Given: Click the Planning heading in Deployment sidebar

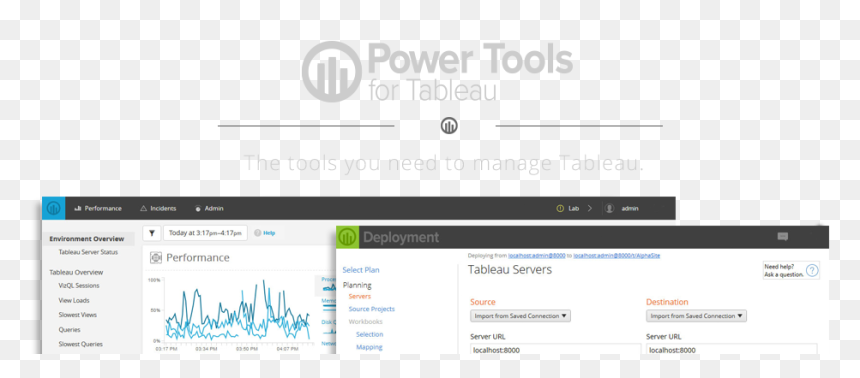Looking at the screenshot, I should point(357,285).
